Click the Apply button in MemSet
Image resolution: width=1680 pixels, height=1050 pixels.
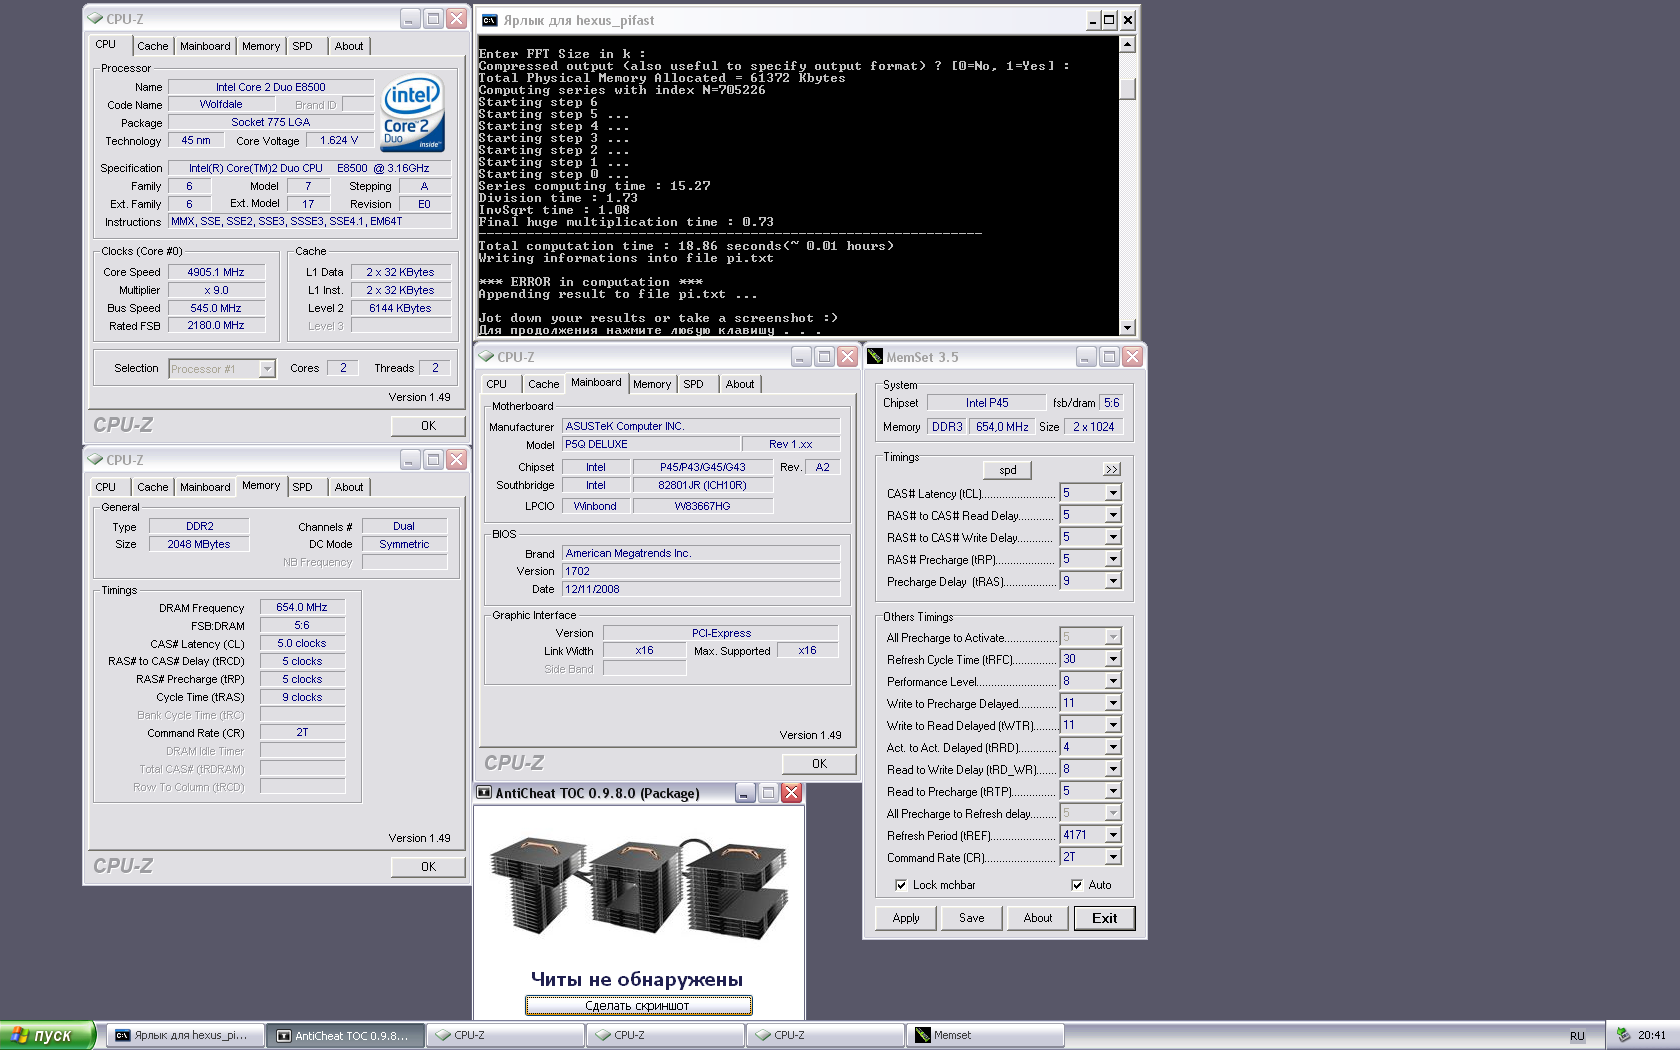click(906, 918)
